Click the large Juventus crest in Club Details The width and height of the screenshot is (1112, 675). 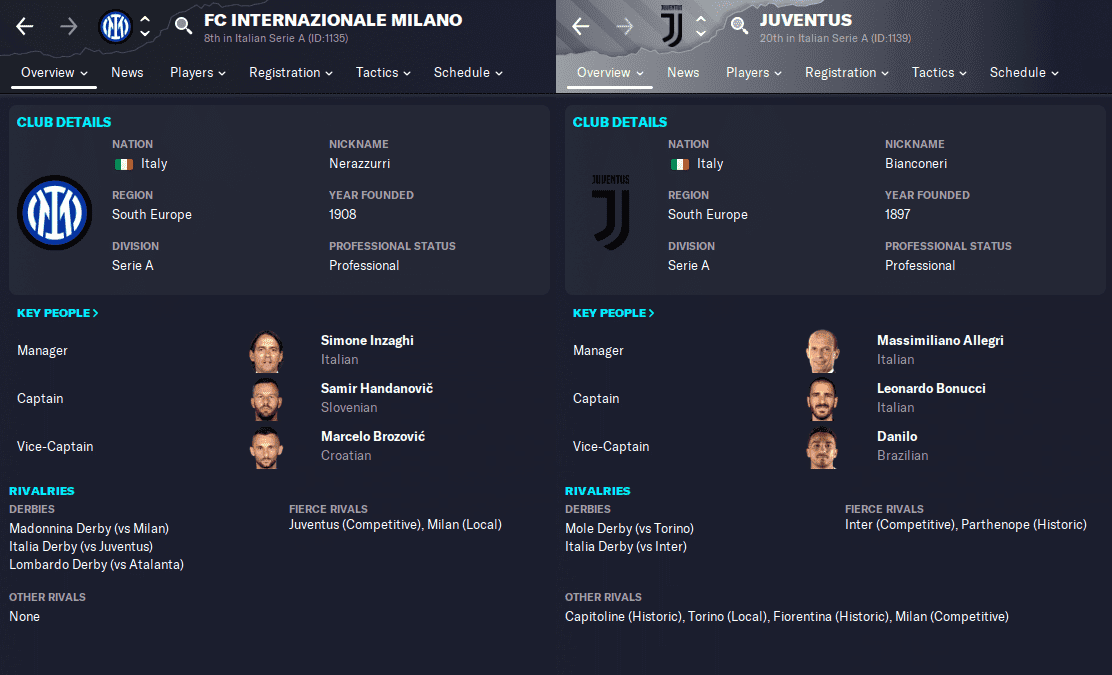pyautogui.click(x=611, y=212)
